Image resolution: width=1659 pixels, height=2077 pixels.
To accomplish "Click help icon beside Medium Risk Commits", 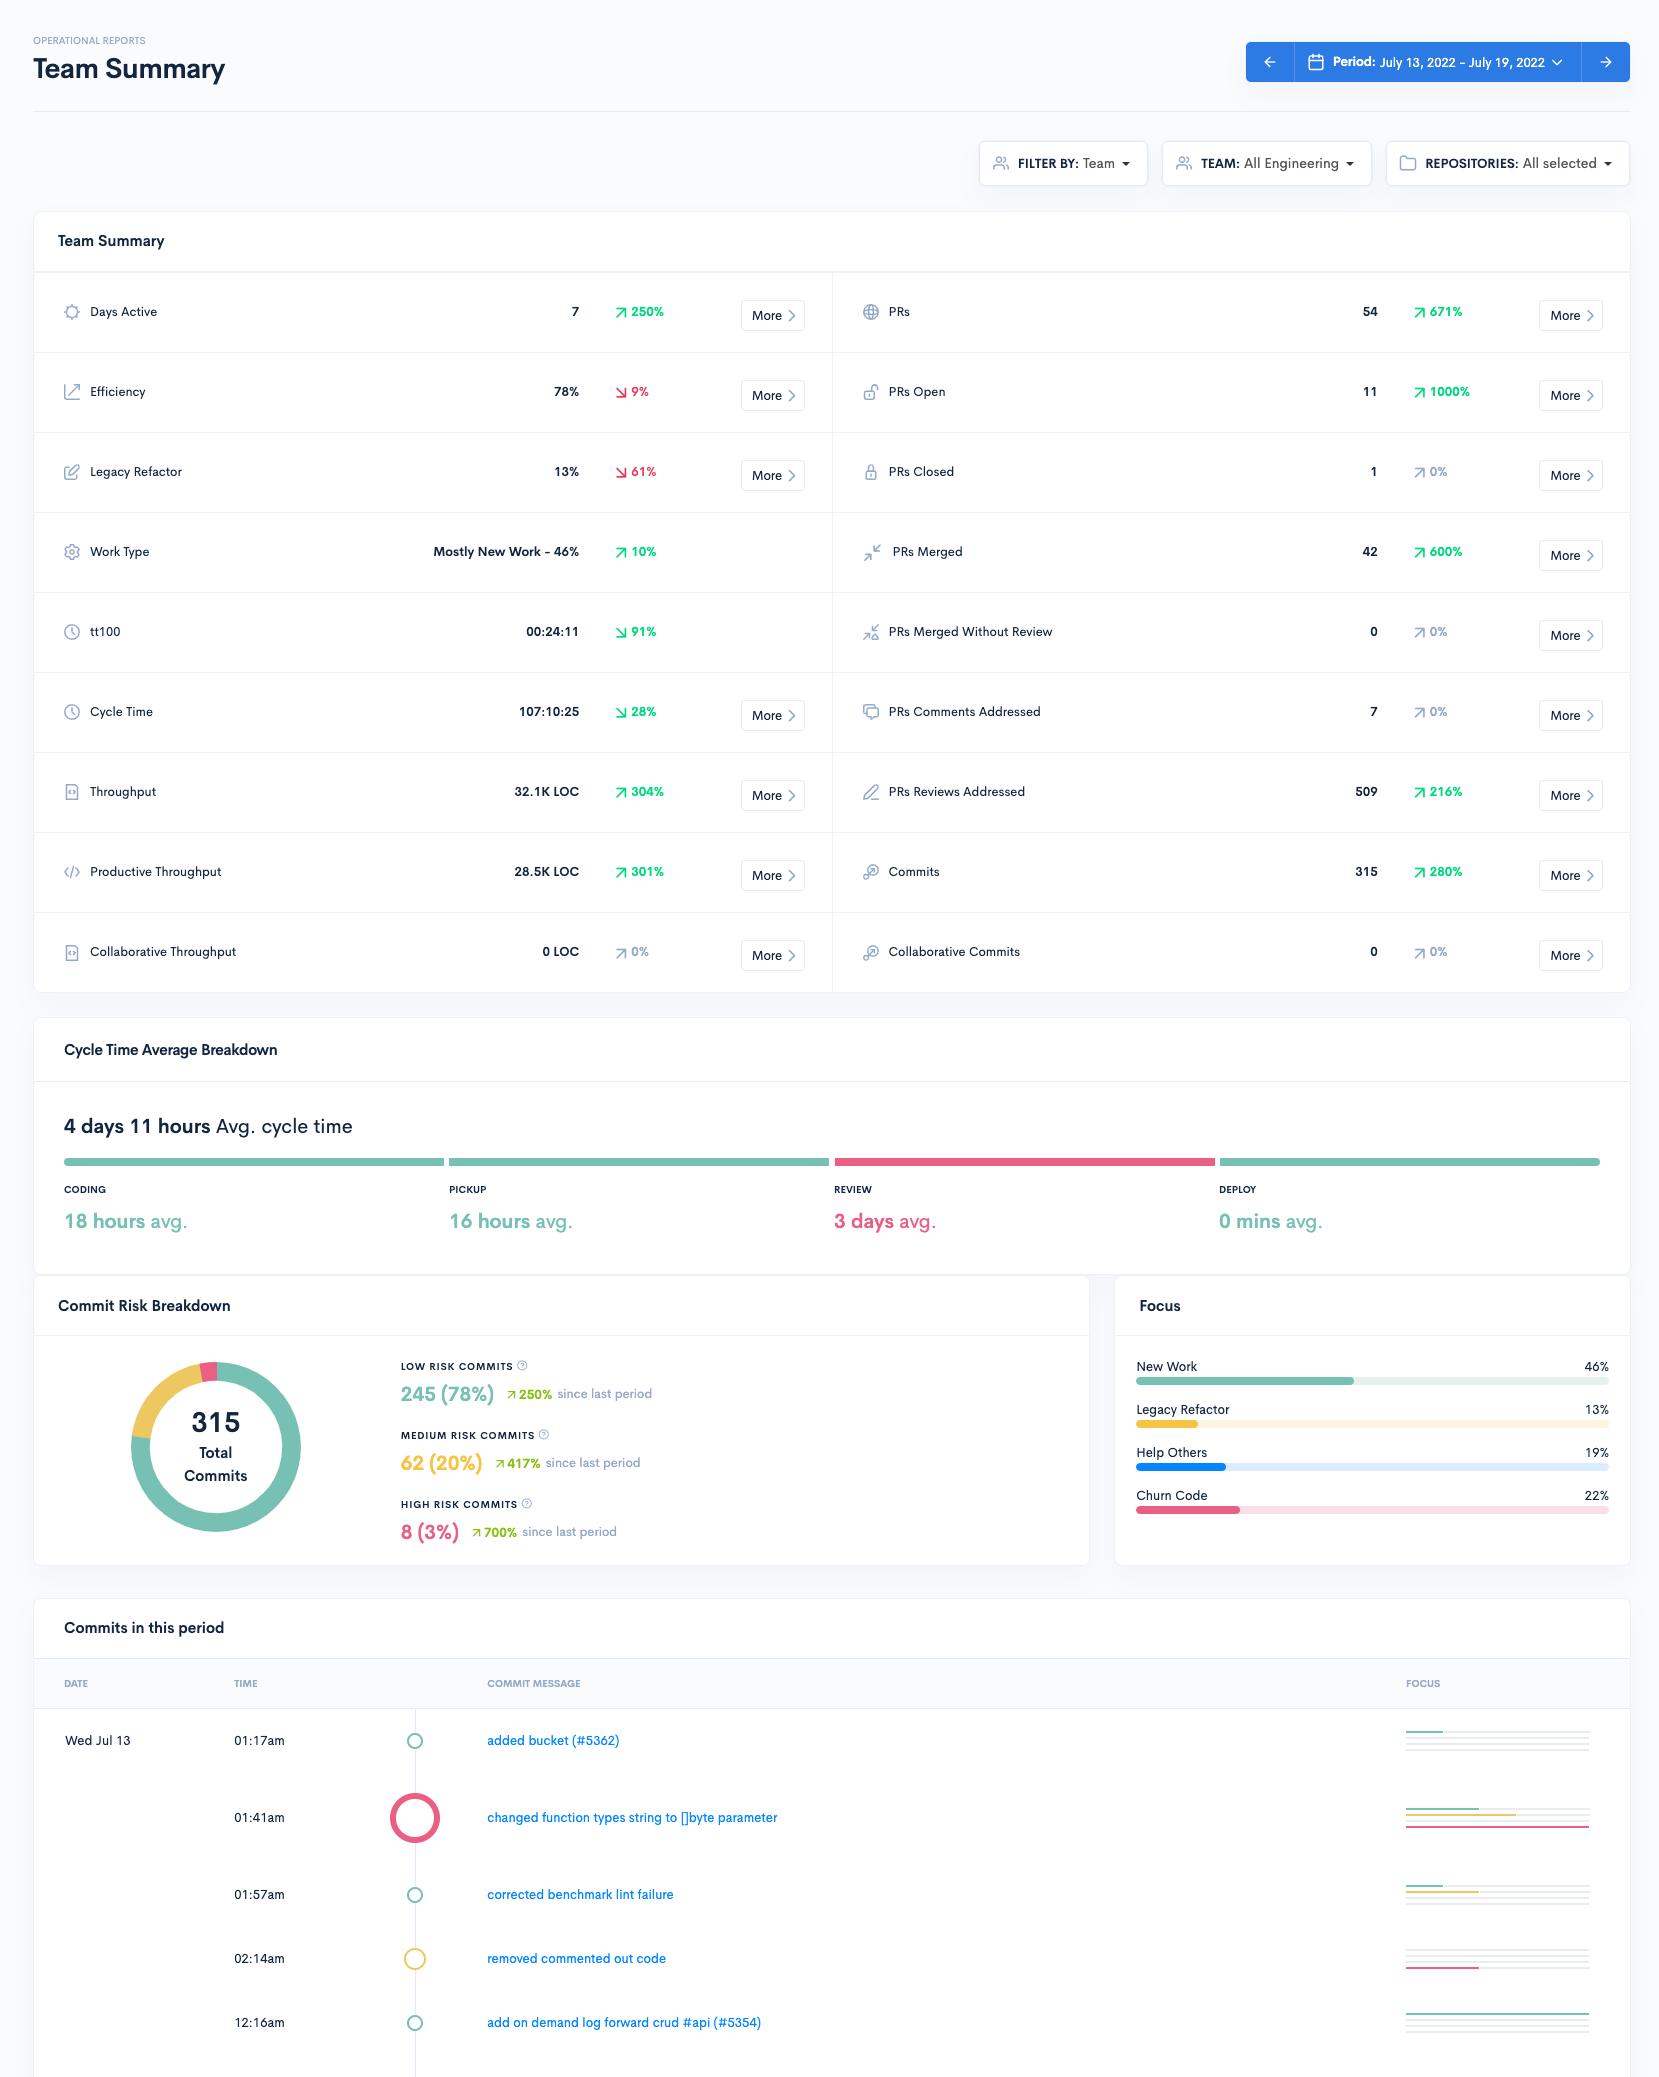I will click(x=544, y=1435).
